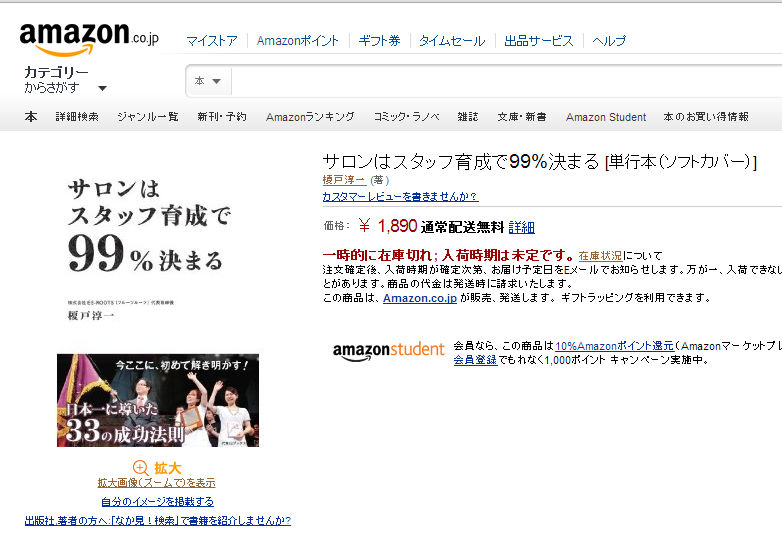Screen dimensions: 782x535
Task: Select the 詳細検索 tab
Action: (77, 117)
